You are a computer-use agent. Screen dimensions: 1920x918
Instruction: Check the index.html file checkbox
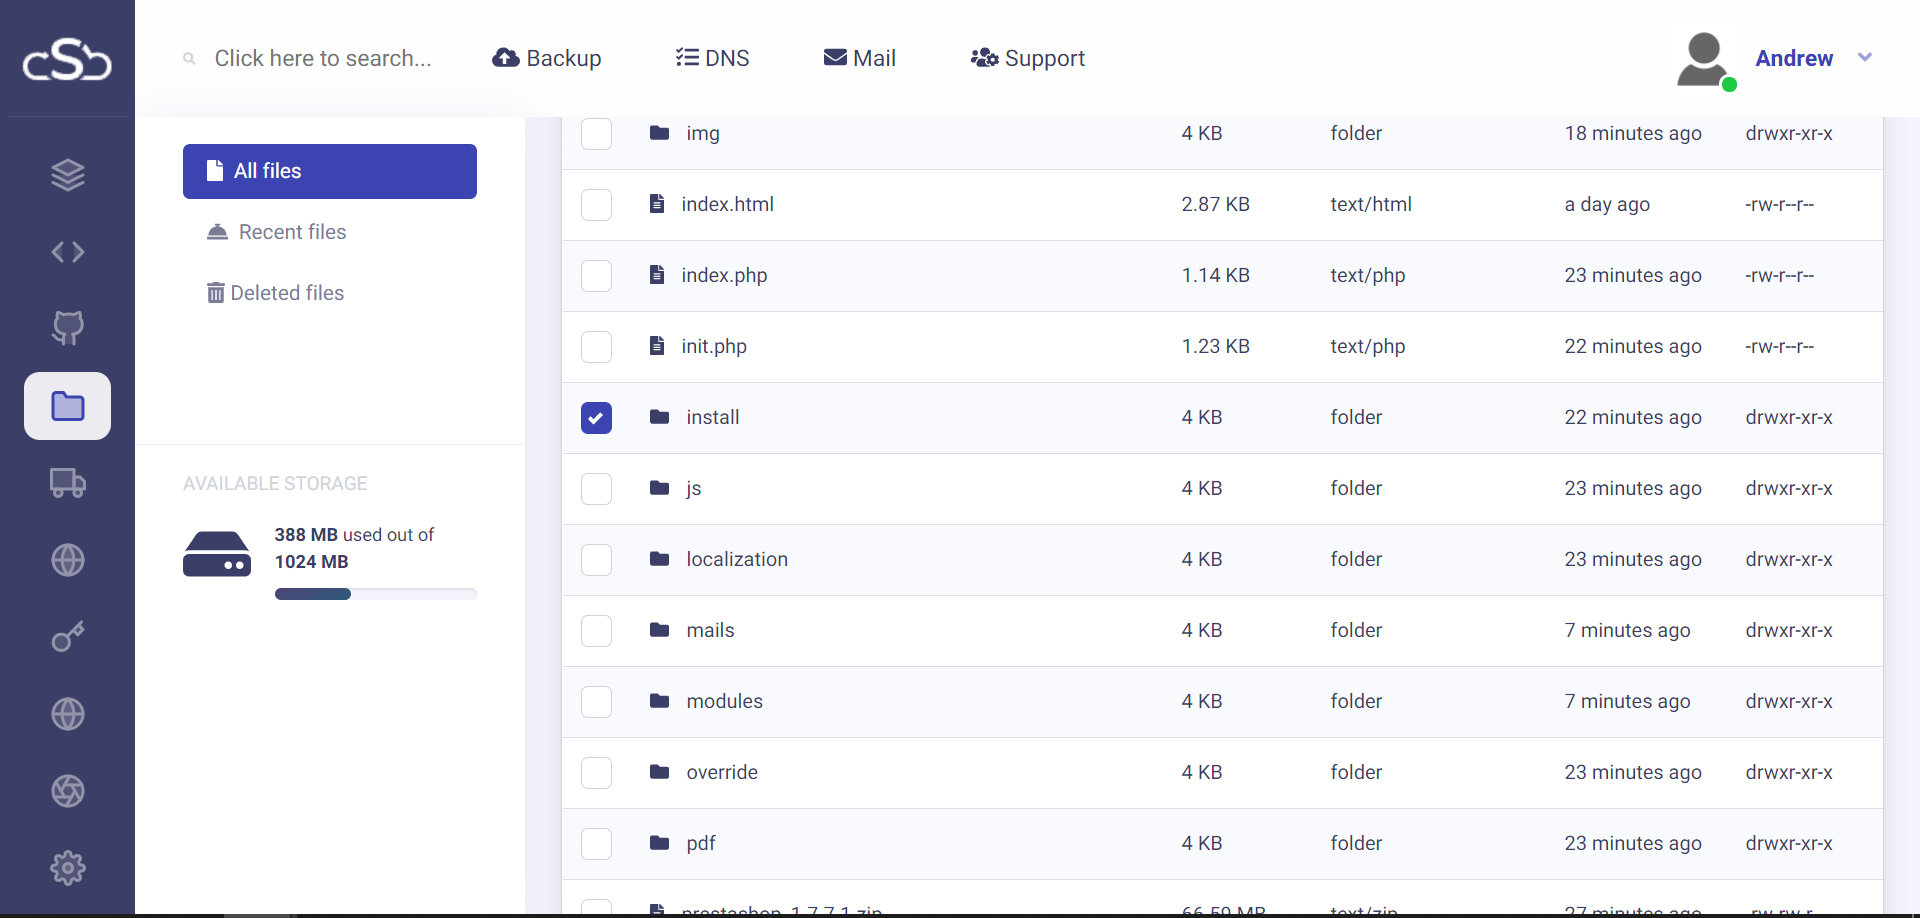pos(596,205)
